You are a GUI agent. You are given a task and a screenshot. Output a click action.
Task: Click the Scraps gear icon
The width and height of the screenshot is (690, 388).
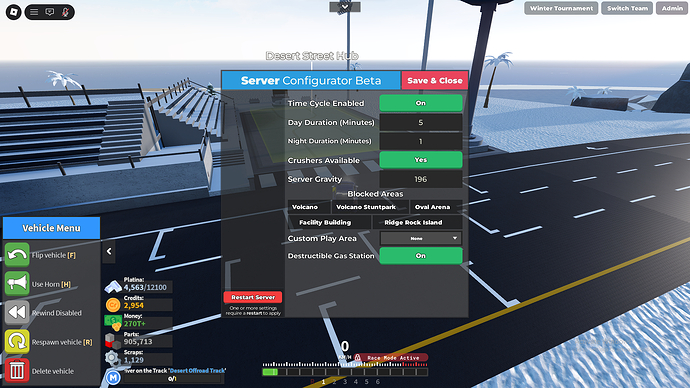(112, 358)
